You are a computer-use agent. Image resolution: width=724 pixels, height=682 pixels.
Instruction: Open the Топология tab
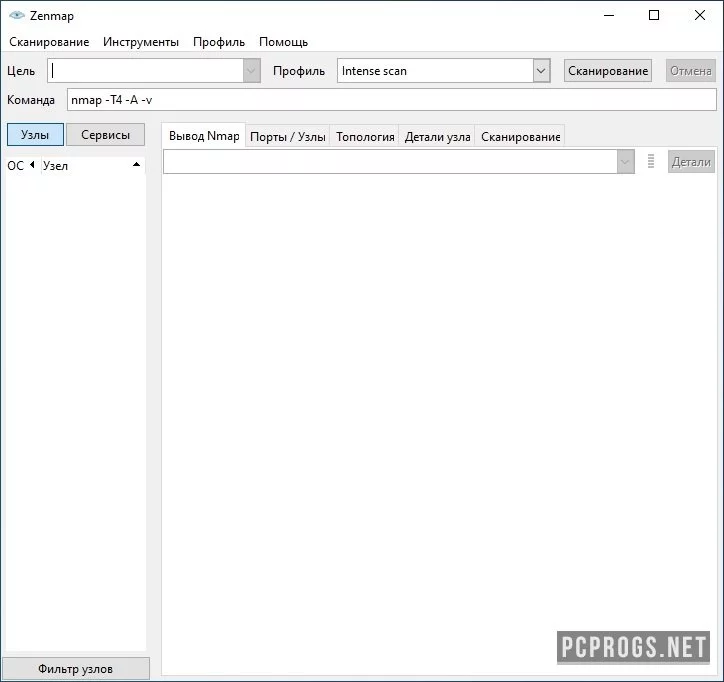(365, 137)
